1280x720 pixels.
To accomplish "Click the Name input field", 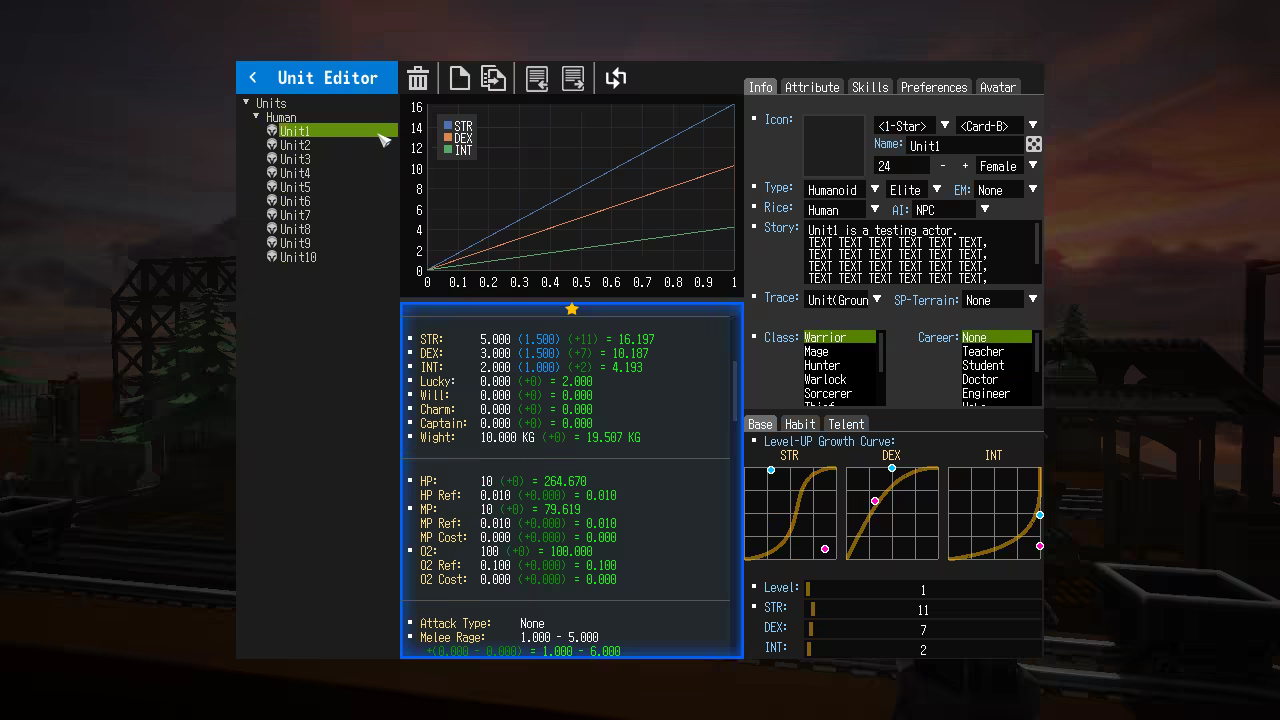I will [968, 146].
